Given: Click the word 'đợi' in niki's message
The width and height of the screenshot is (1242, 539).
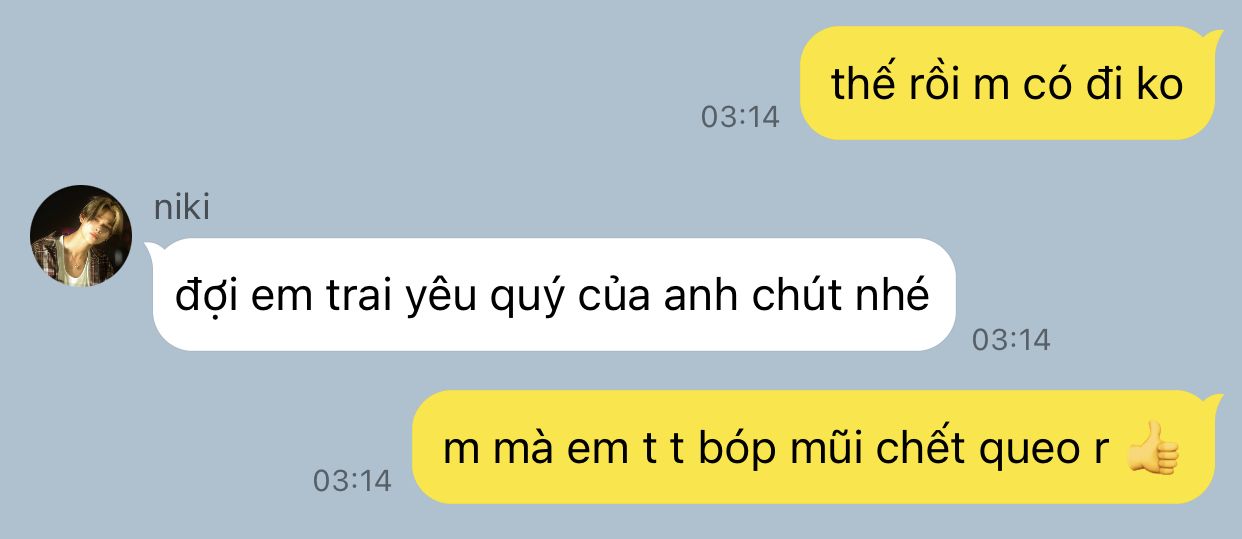Looking at the screenshot, I should [x=203, y=296].
